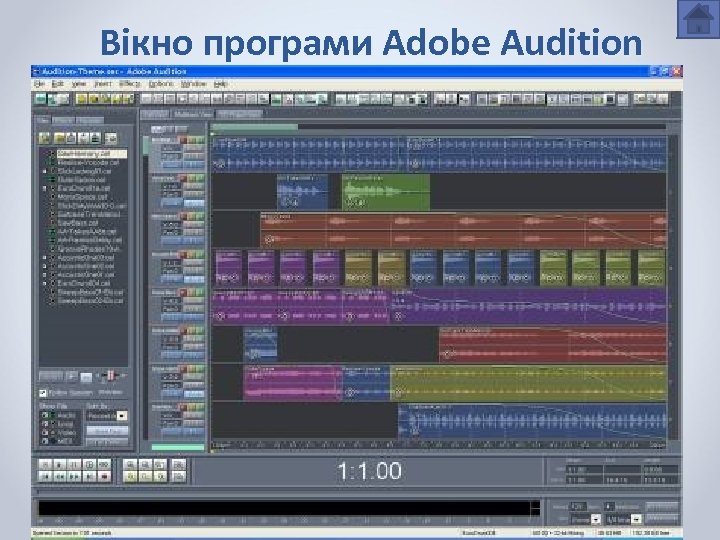Click the Rewind transport button
This screenshot has height=540, width=720.
click(60, 477)
